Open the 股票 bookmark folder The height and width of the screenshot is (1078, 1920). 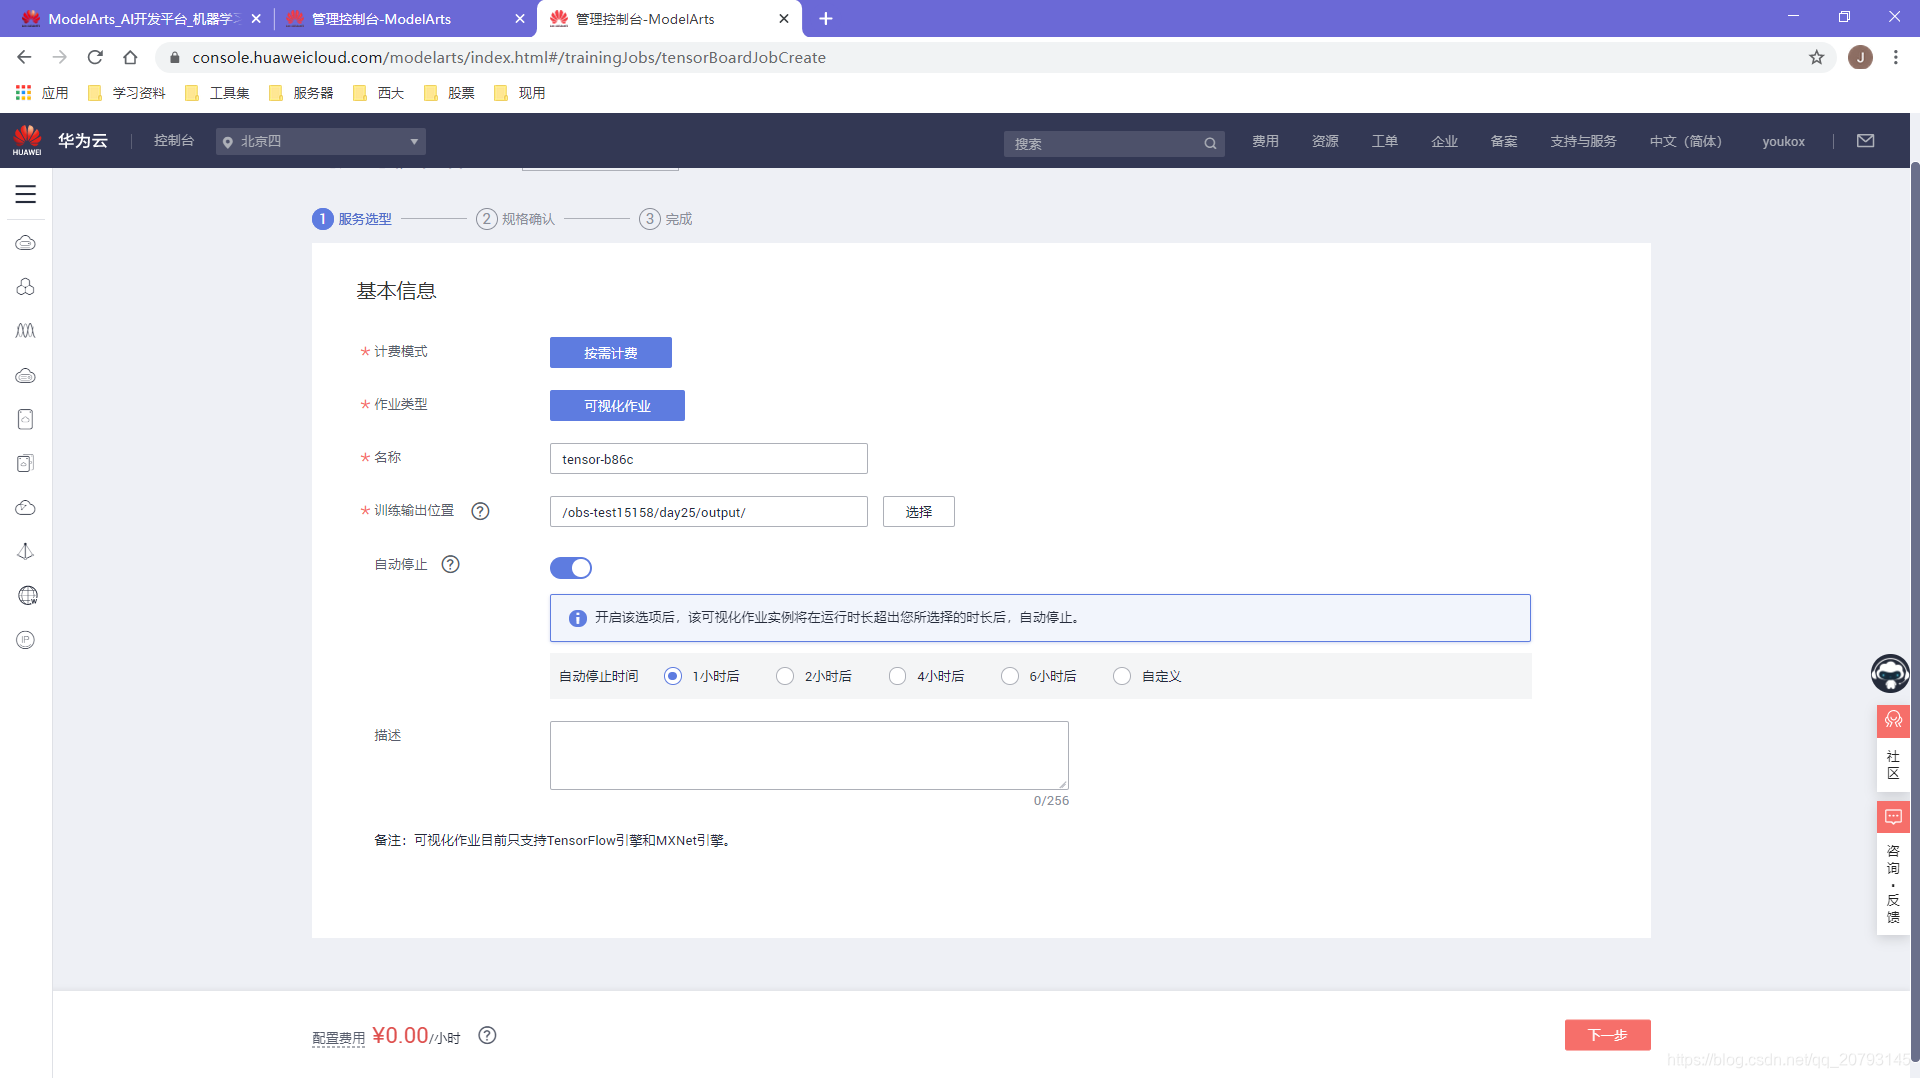click(450, 93)
